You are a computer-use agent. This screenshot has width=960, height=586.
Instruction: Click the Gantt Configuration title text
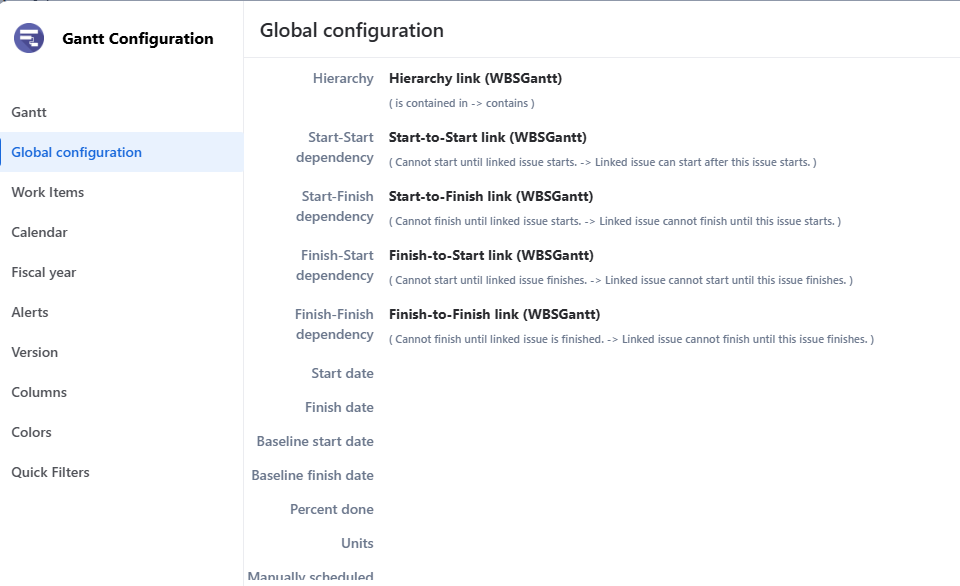tap(138, 39)
